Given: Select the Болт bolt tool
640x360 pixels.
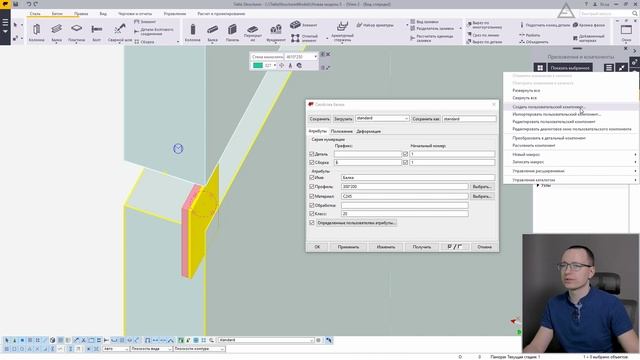Looking at the screenshot, I should (97, 32).
